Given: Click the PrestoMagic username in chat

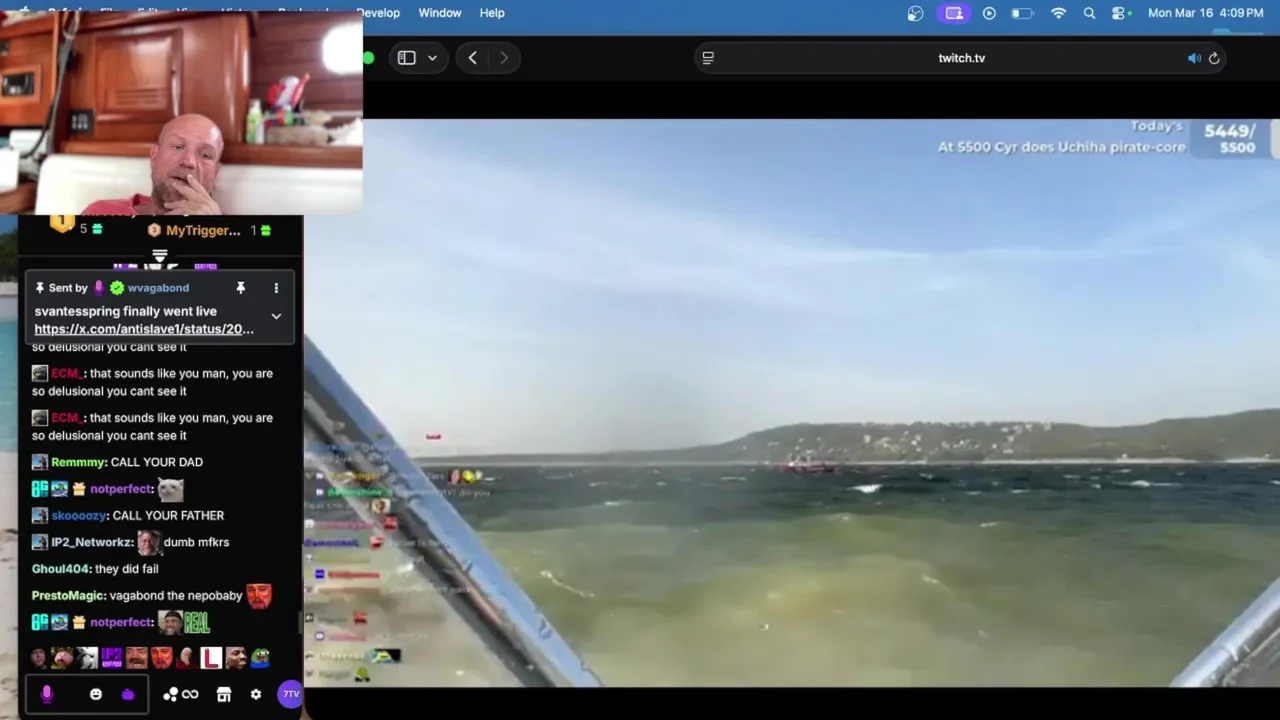Looking at the screenshot, I should point(68,596).
